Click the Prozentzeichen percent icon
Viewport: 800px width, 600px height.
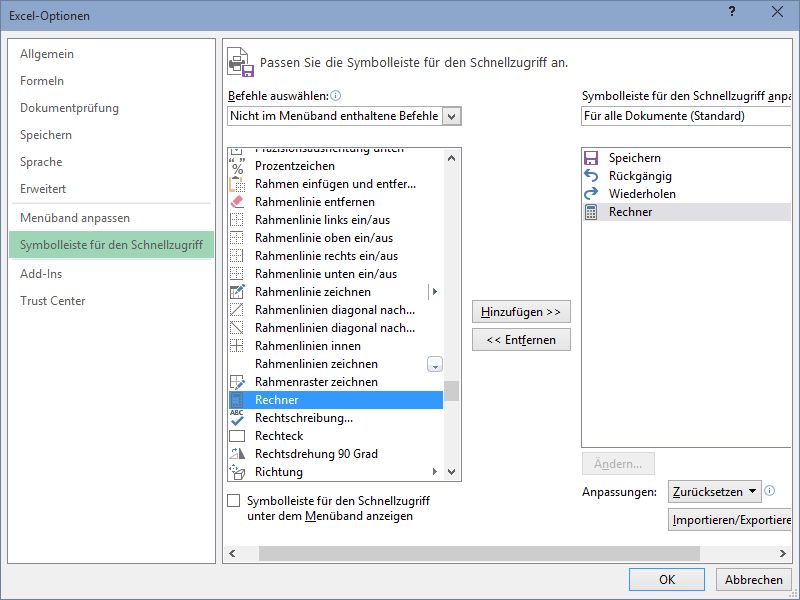coord(237,166)
